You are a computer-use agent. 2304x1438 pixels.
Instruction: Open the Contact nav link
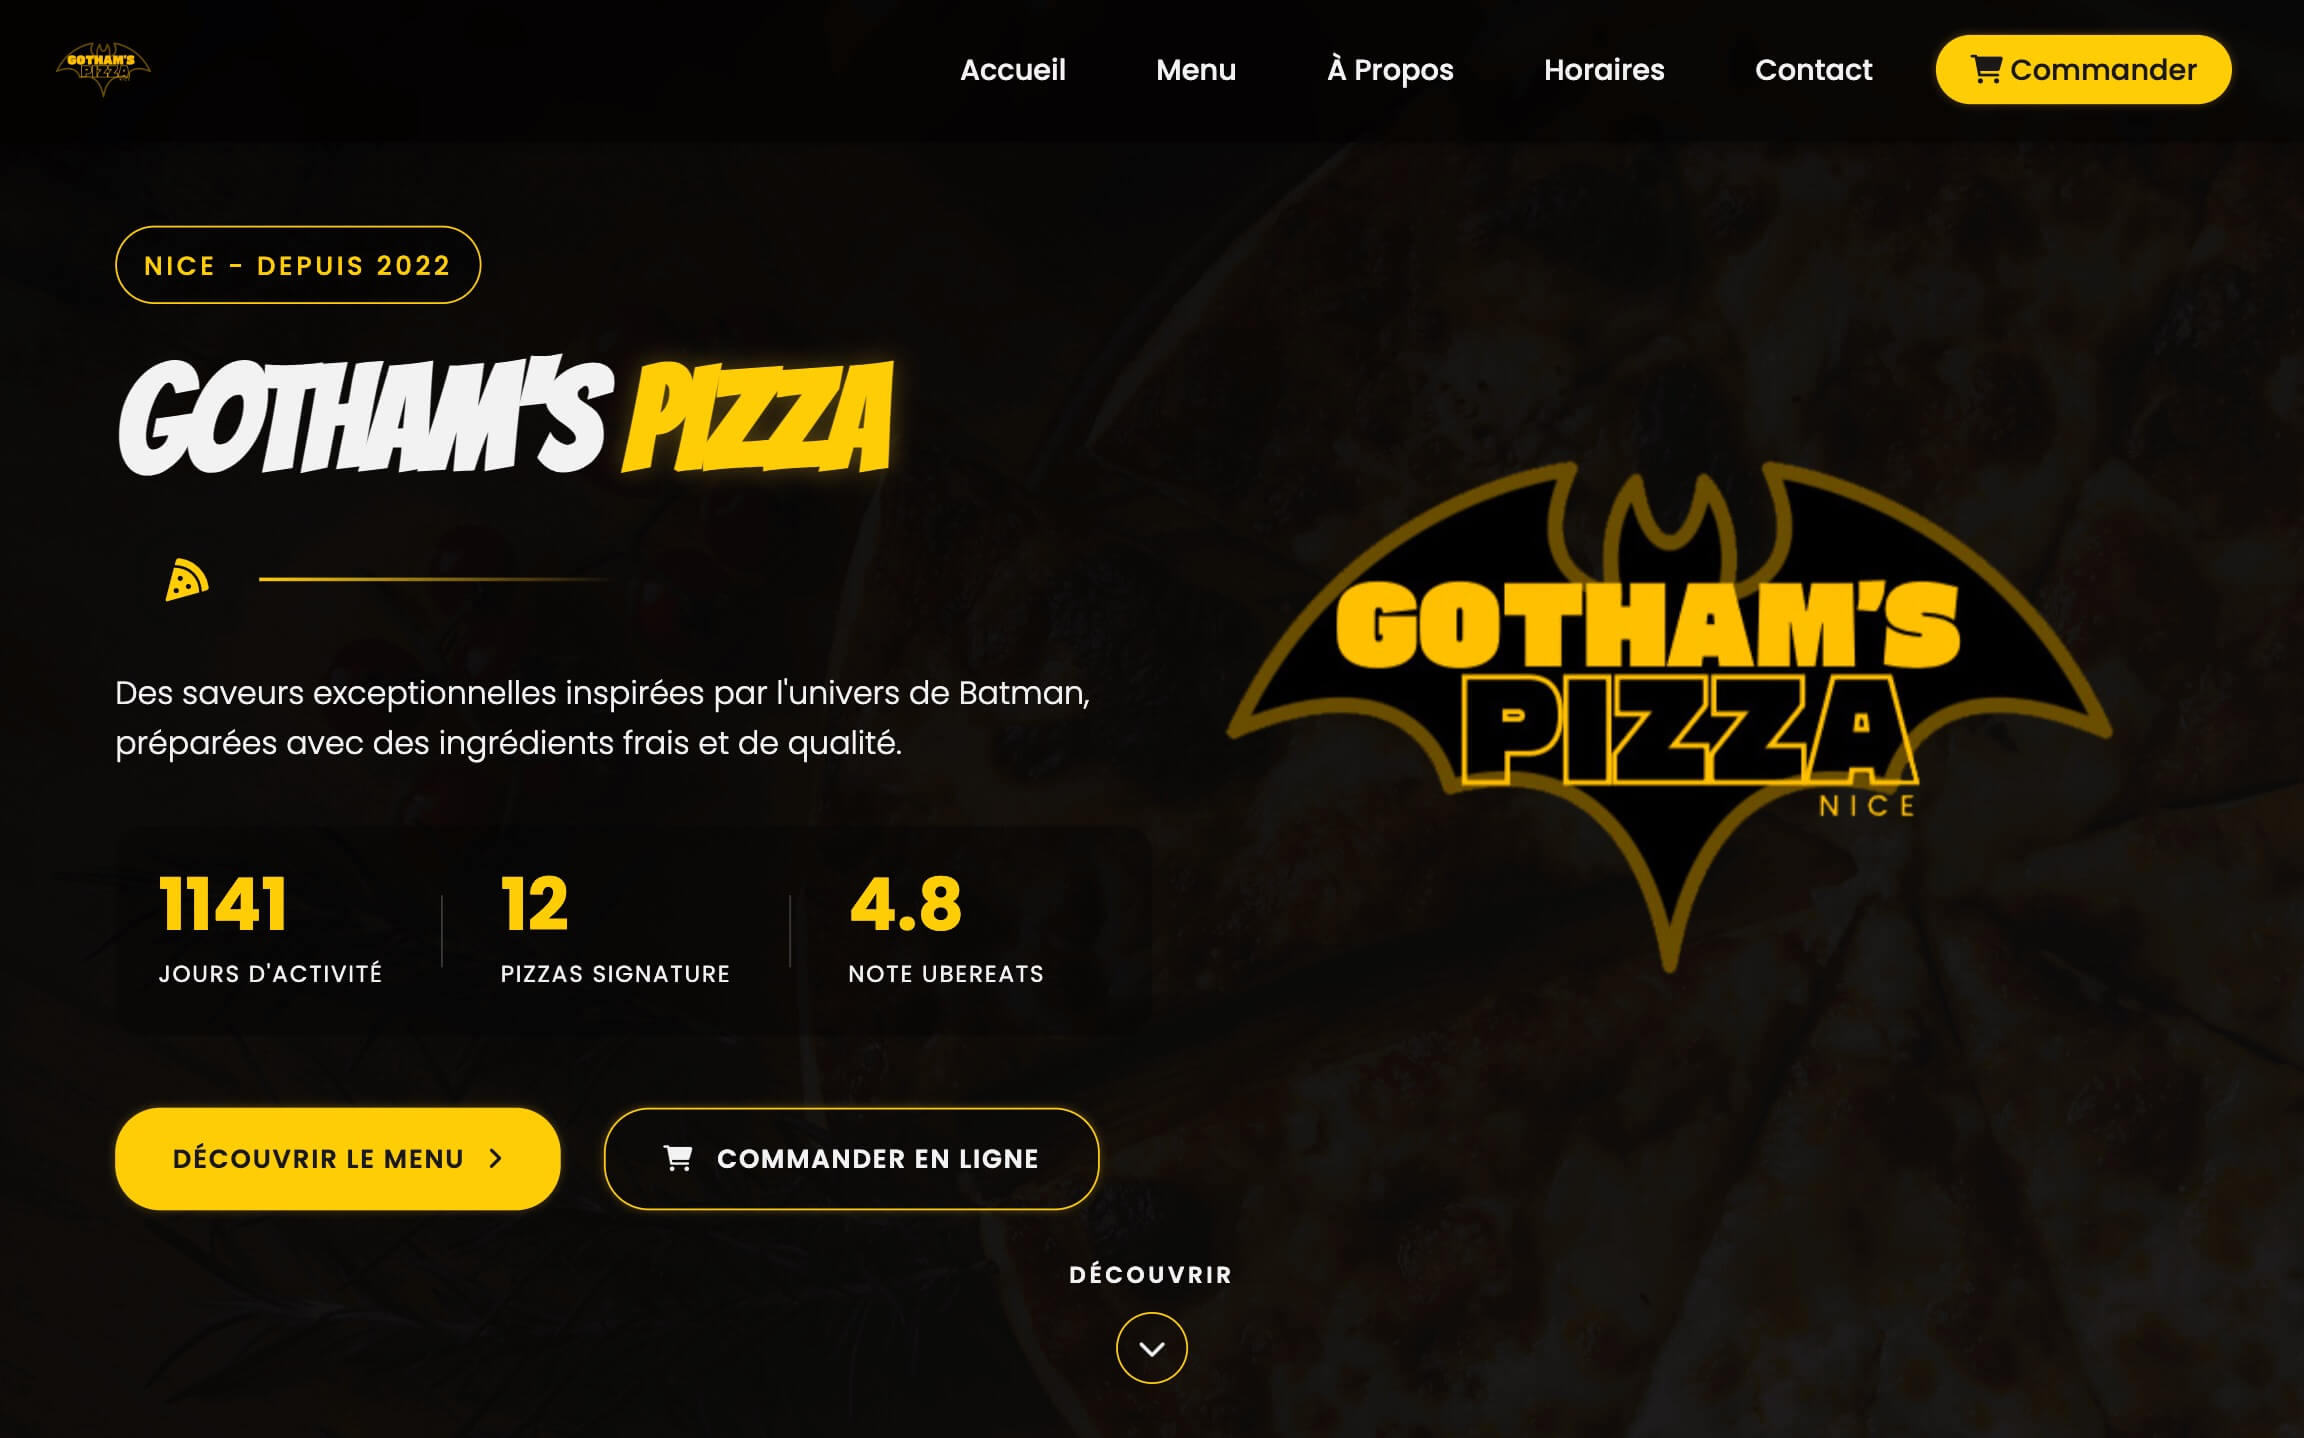click(1814, 70)
